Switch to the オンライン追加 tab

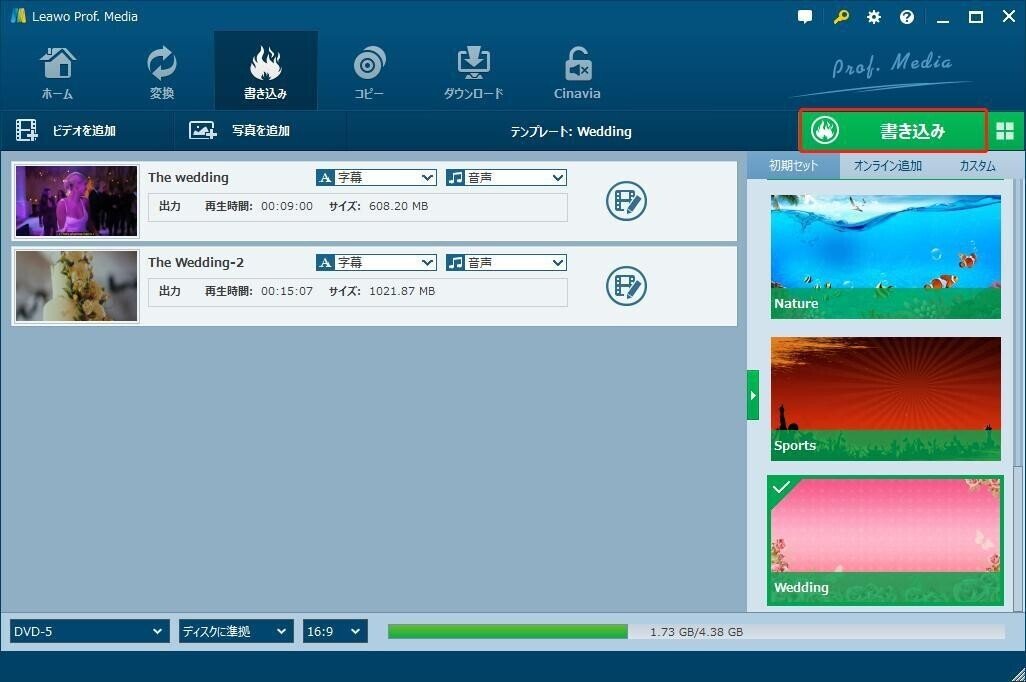click(x=887, y=166)
